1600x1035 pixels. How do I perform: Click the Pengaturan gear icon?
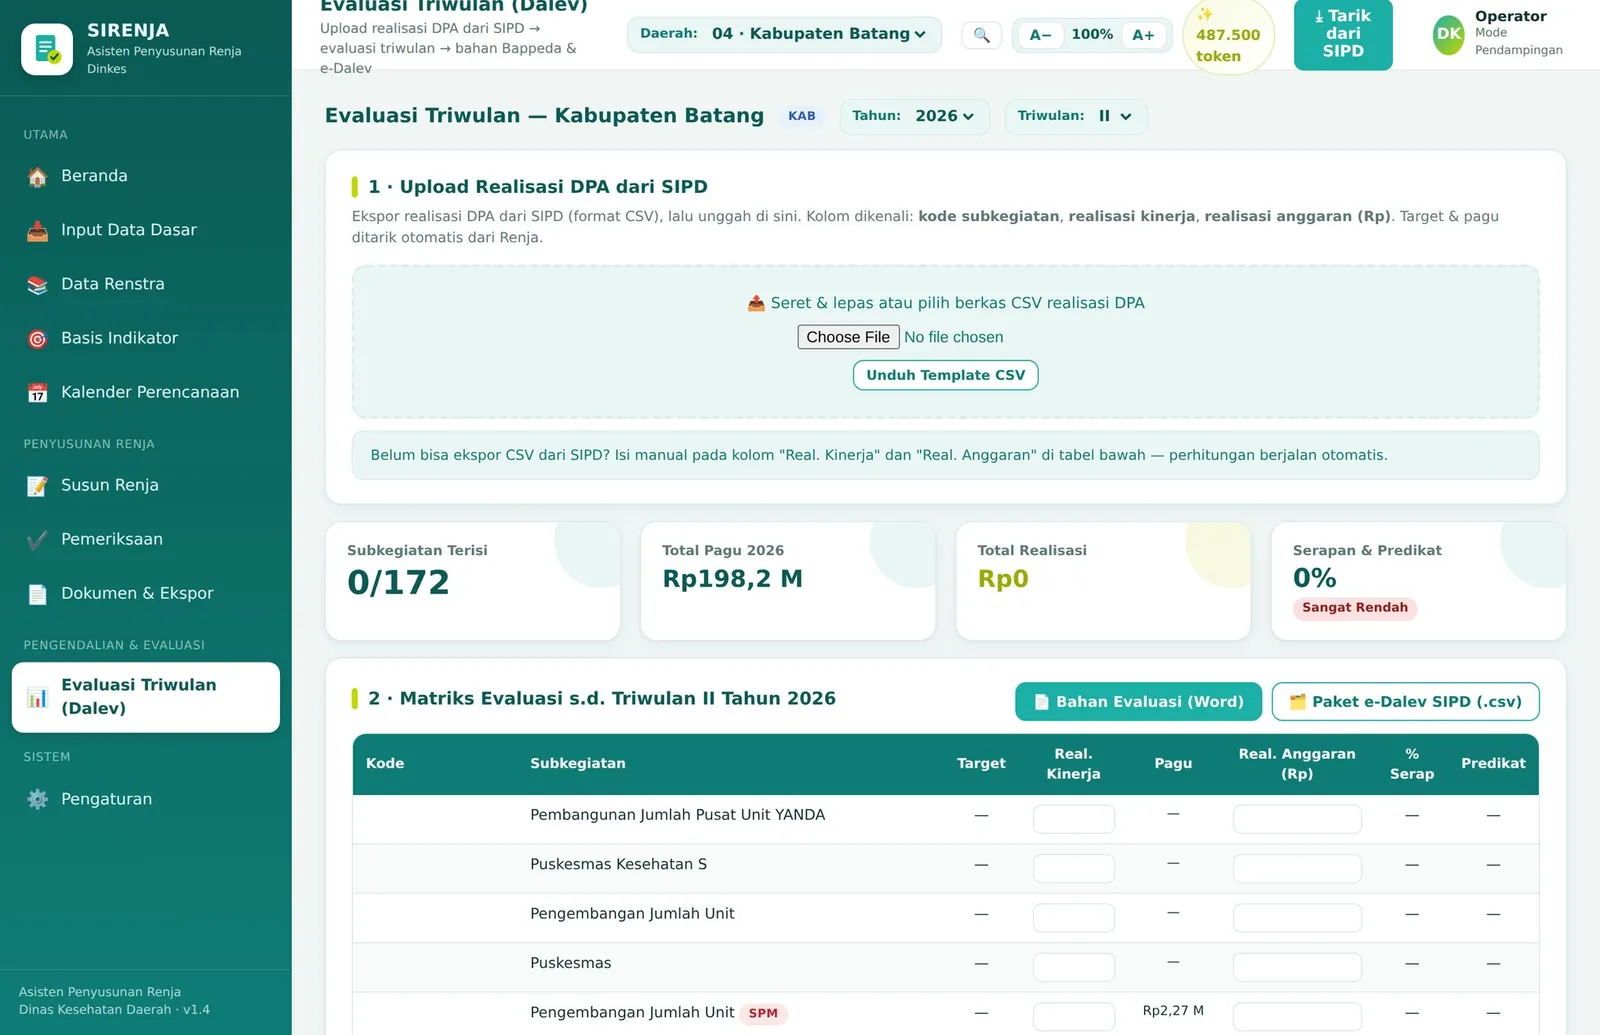coord(37,799)
